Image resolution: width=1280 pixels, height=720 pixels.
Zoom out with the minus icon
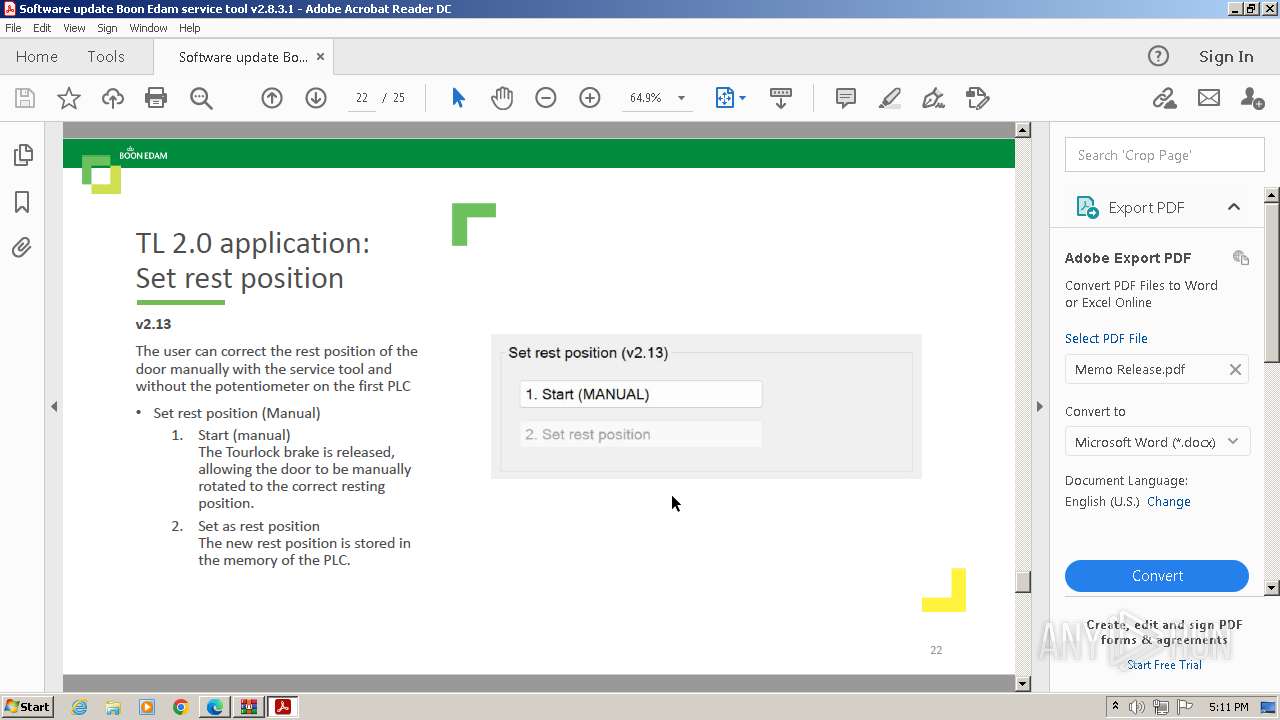pos(546,98)
